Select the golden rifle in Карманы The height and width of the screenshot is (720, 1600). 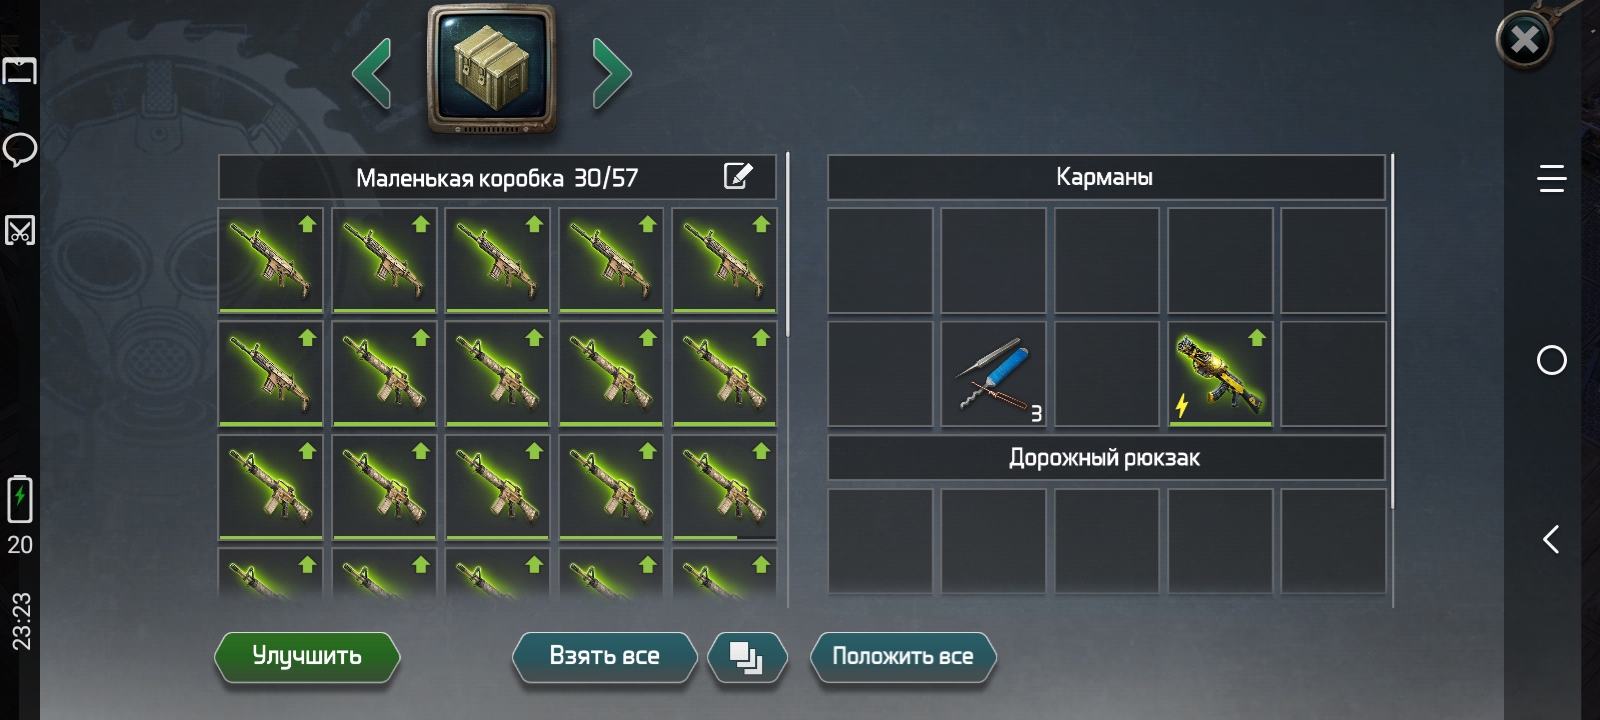pyautogui.click(x=1220, y=374)
